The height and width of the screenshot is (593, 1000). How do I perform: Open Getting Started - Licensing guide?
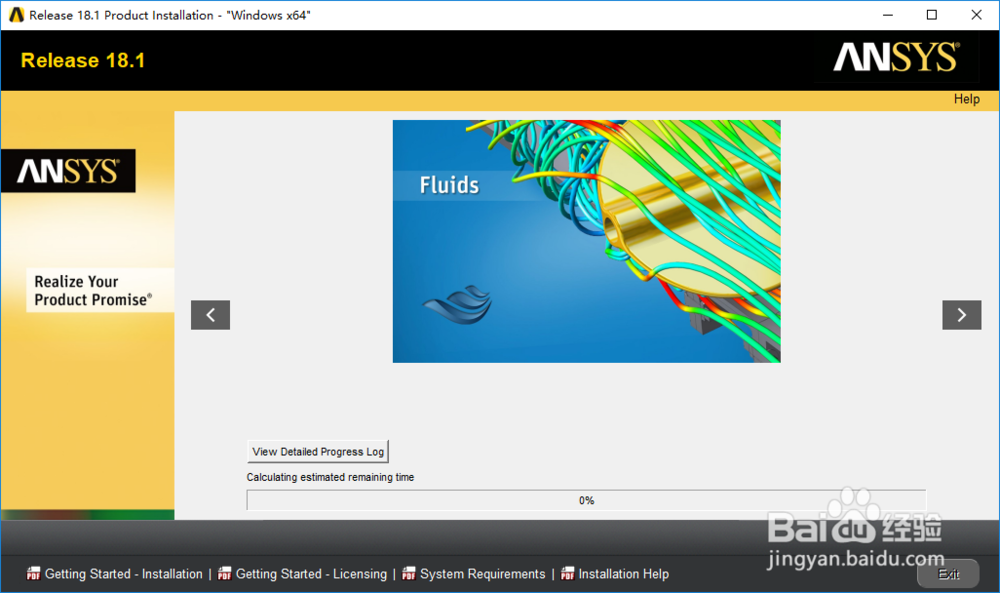pos(311,574)
